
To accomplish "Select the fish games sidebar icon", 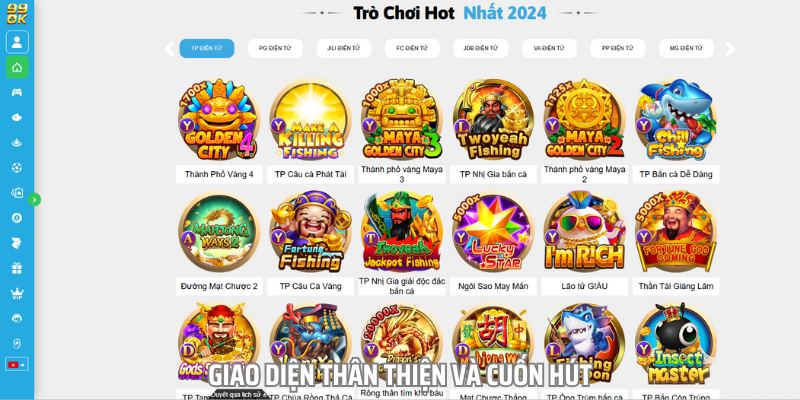I will click(17, 117).
